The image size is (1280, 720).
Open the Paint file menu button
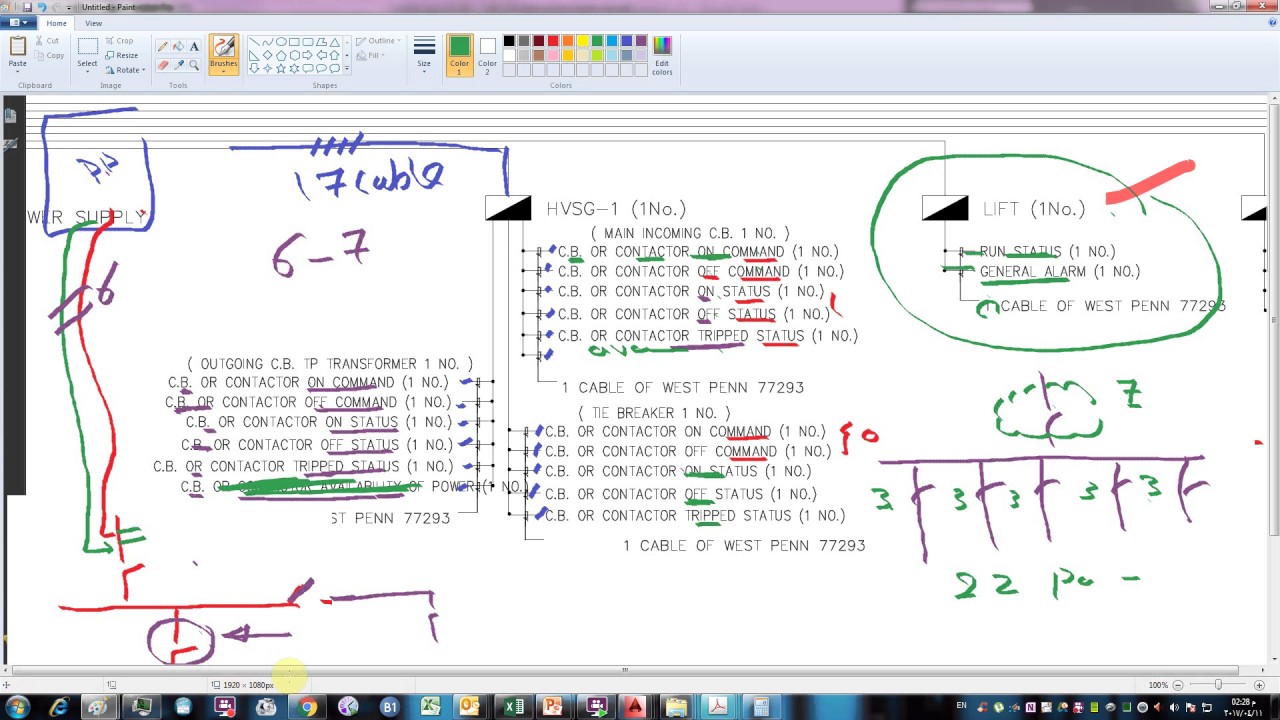point(20,23)
